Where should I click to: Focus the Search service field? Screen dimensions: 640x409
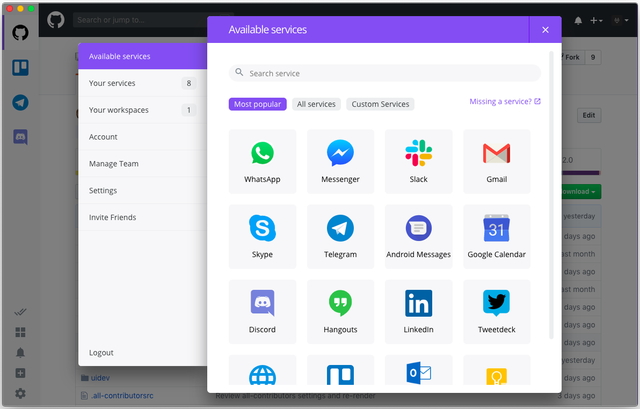[385, 73]
